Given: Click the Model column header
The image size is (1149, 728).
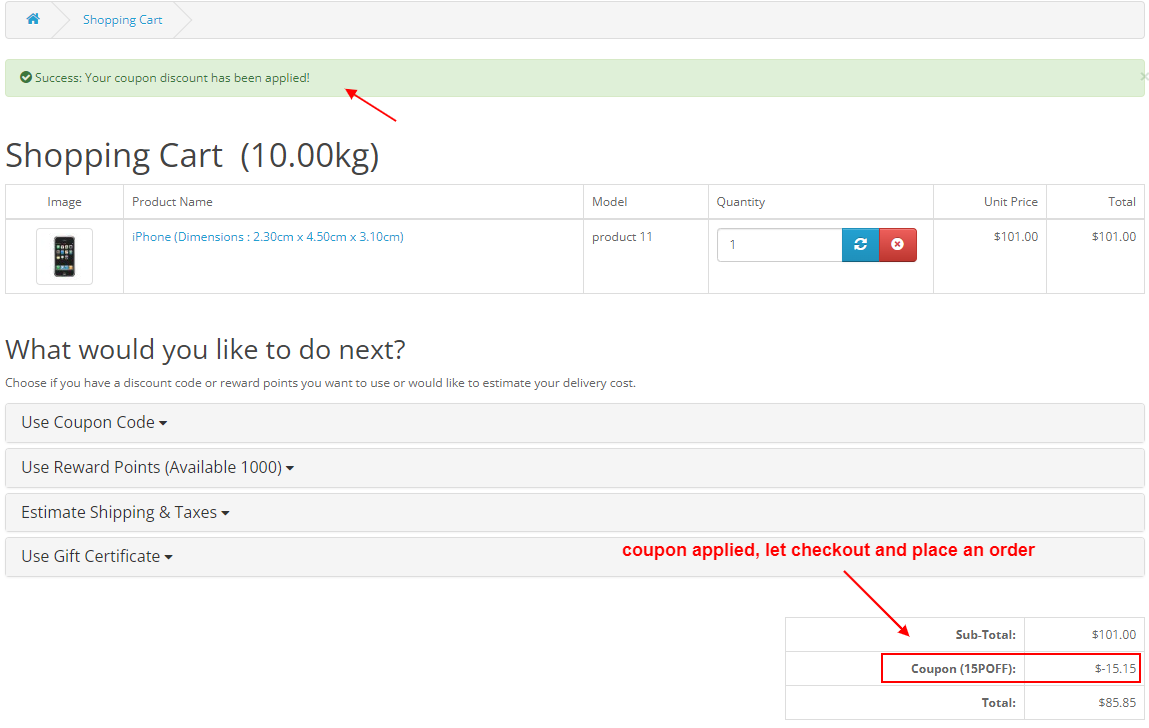Looking at the screenshot, I should [609, 202].
